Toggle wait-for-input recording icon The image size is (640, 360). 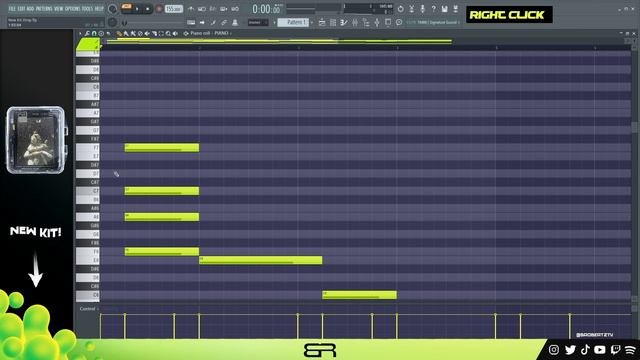[202, 9]
